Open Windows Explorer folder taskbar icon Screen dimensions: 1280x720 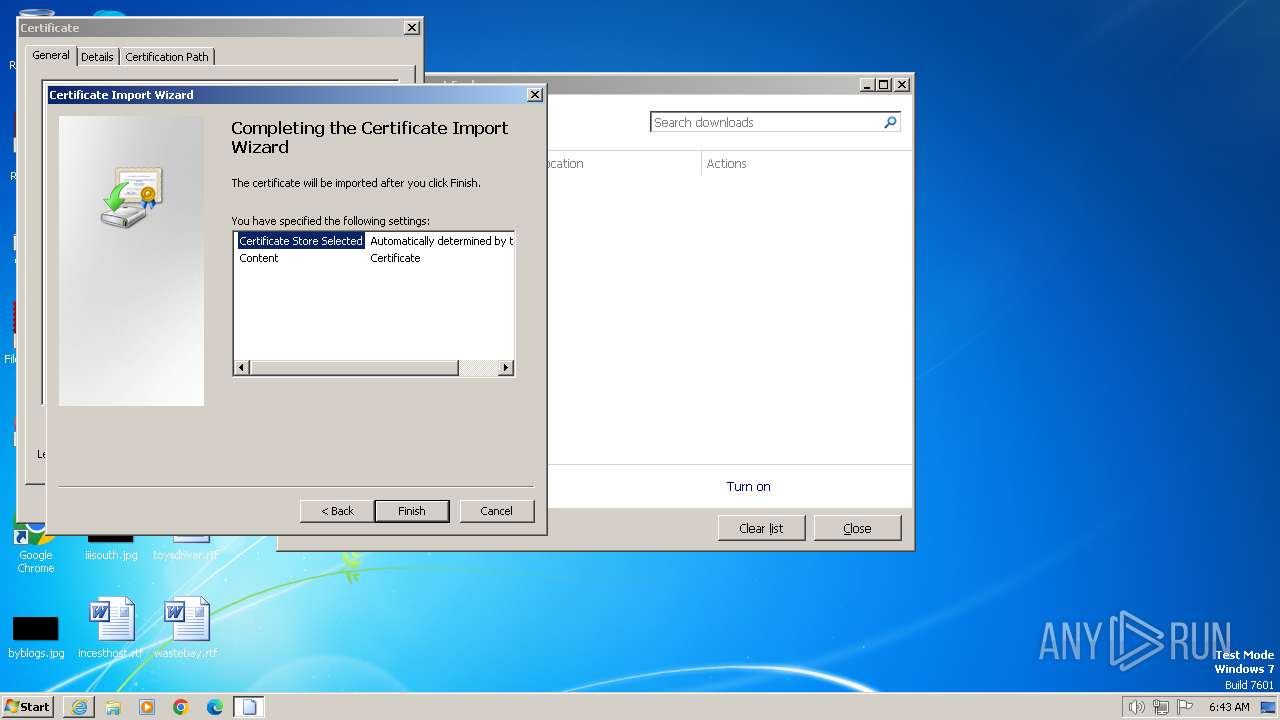point(113,707)
